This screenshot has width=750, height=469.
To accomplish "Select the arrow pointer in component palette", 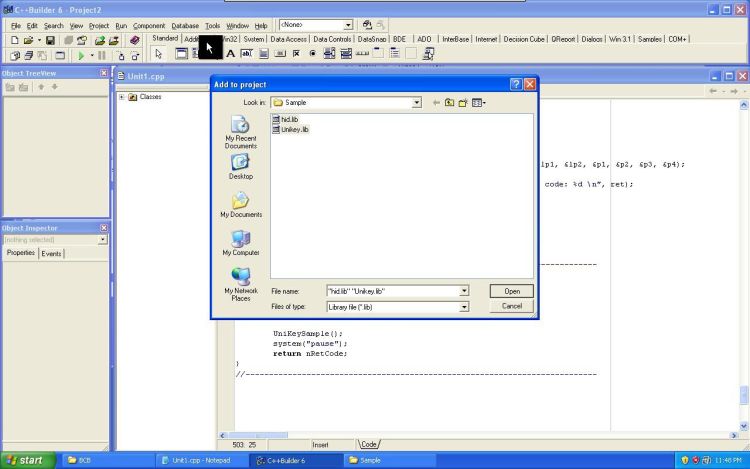I will click(158, 54).
